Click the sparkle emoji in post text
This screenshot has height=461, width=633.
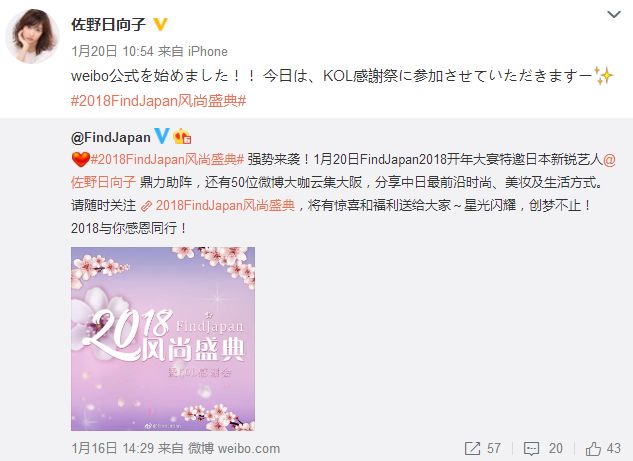(x=604, y=75)
